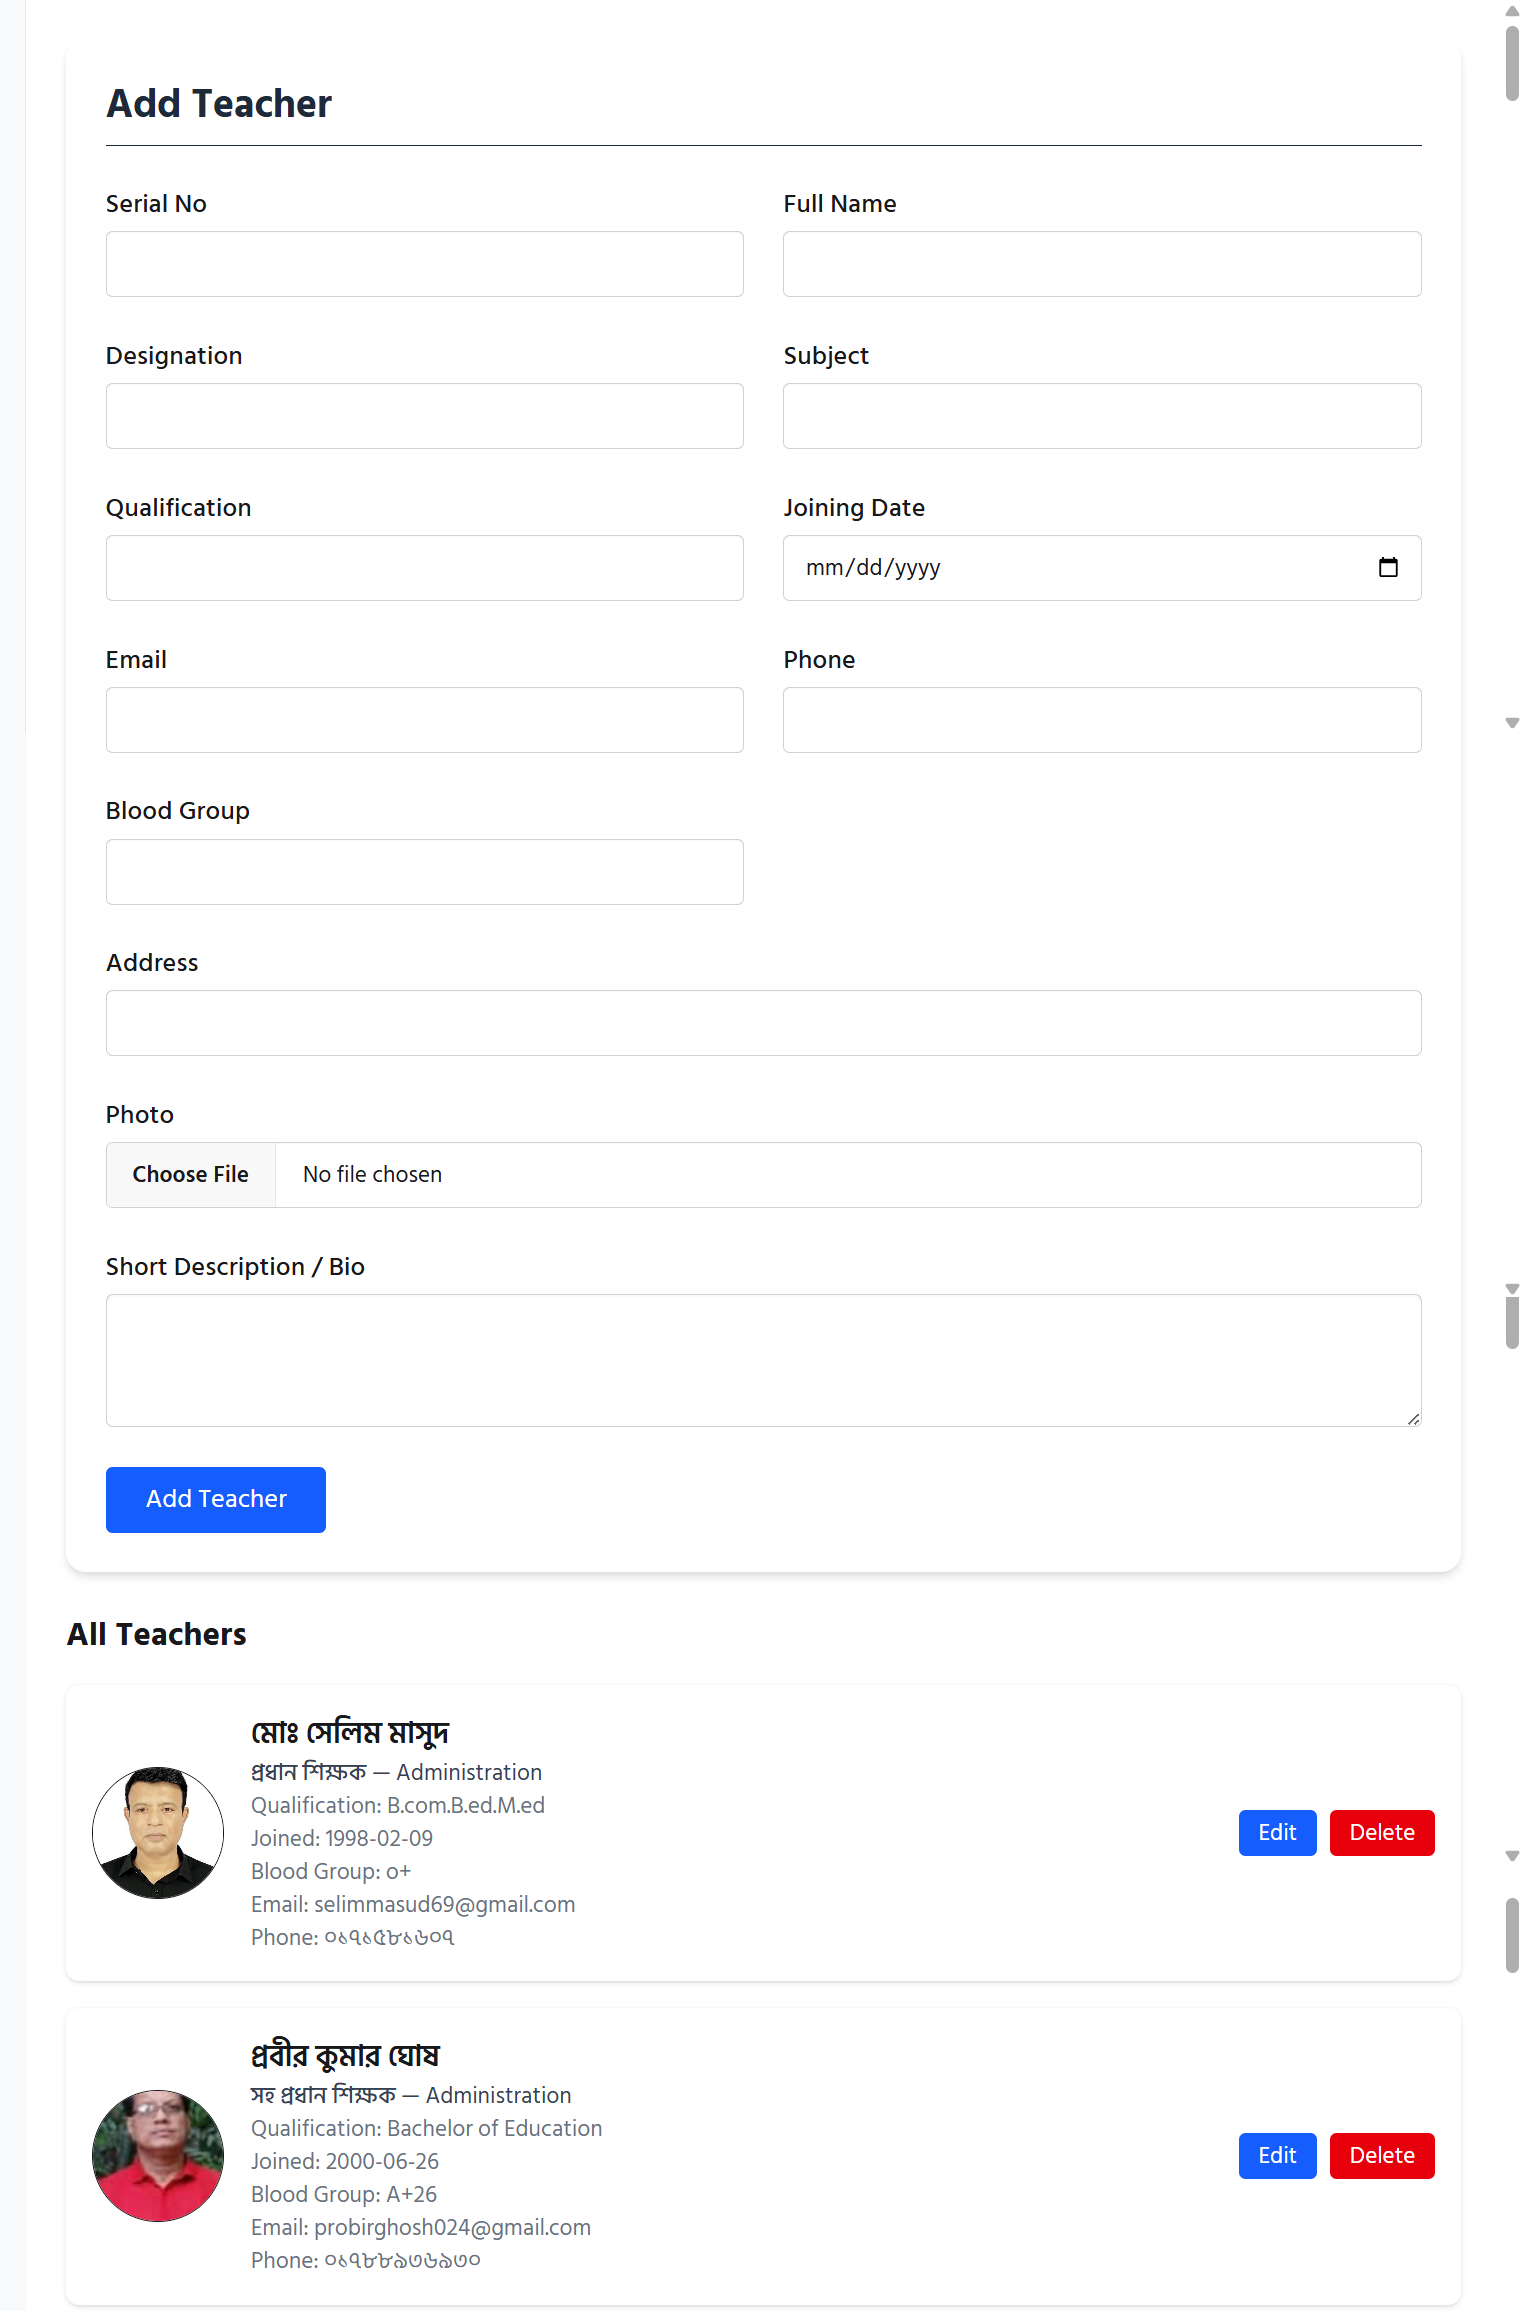Open the Joining Date calendar picker icon
Viewport: 1525px width, 2311px height.
[x=1388, y=567]
